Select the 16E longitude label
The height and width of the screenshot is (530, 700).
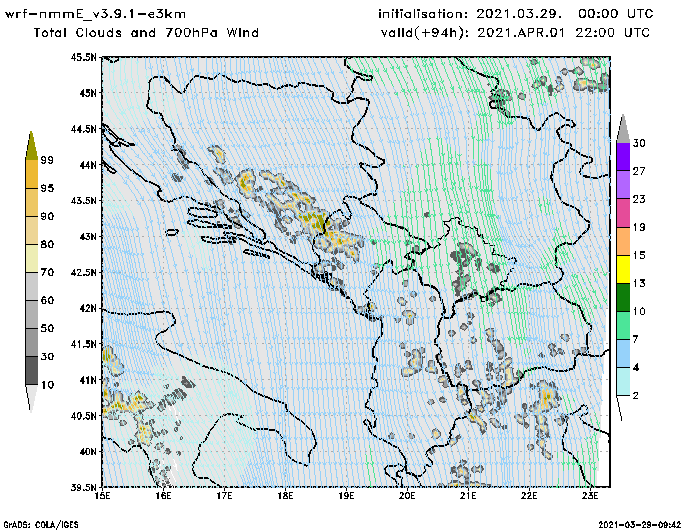pos(163,496)
